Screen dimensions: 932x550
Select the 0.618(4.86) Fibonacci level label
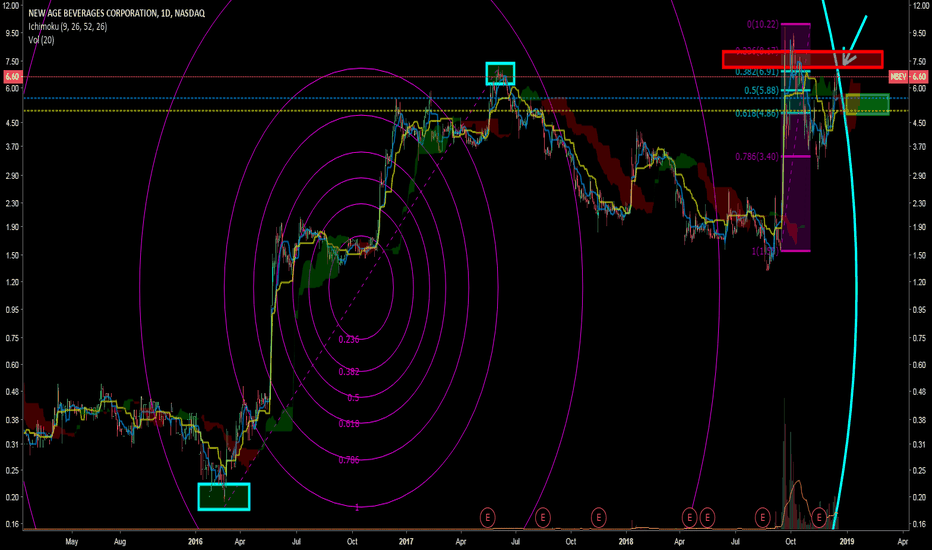757,114
